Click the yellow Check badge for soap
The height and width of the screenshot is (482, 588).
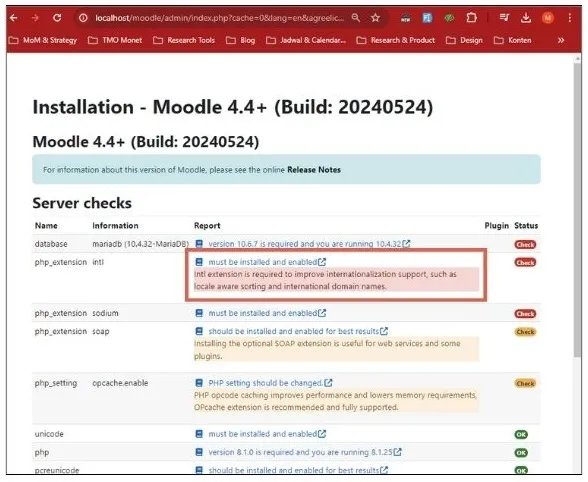click(x=525, y=332)
